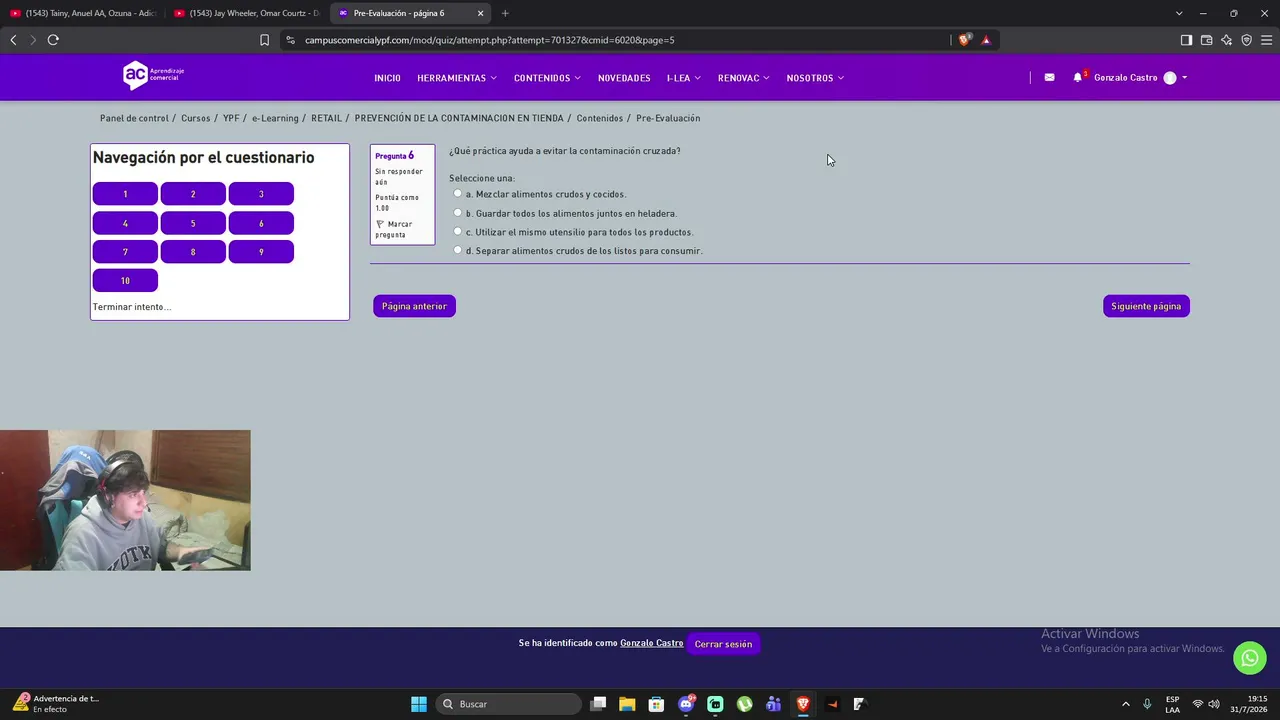Viewport: 1280px width, 720px height.
Task: Open the Brave Wallet icon
Action: (x=1206, y=40)
